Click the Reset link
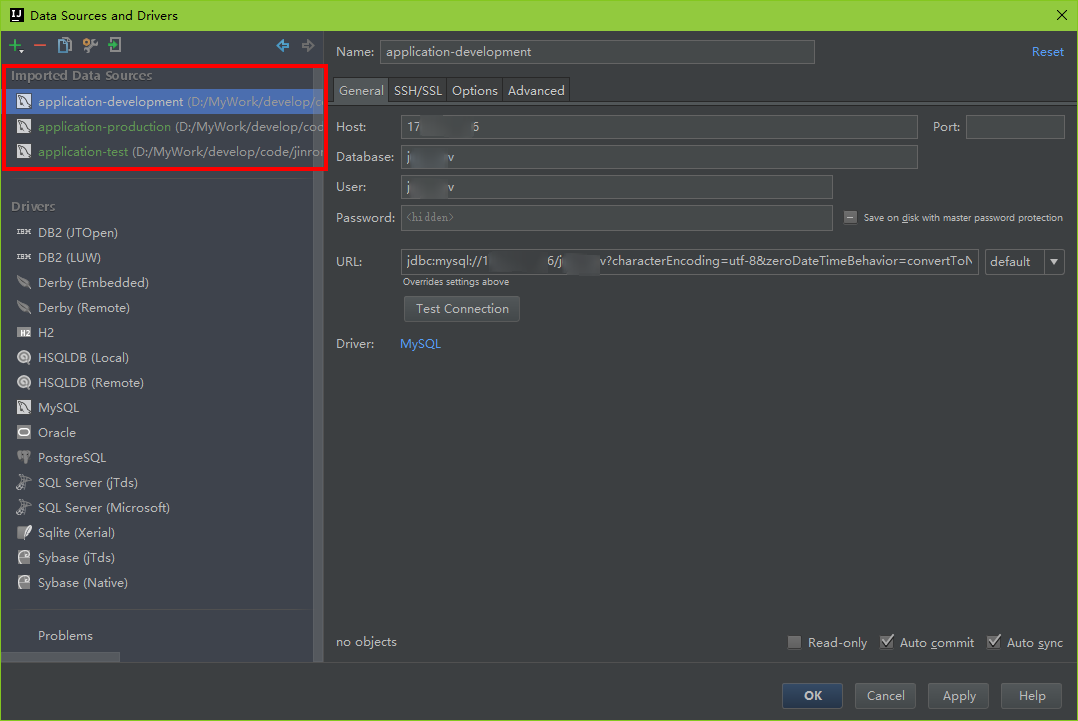The height and width of the screenshot is (721, 1078). (x=1047, y=52)
